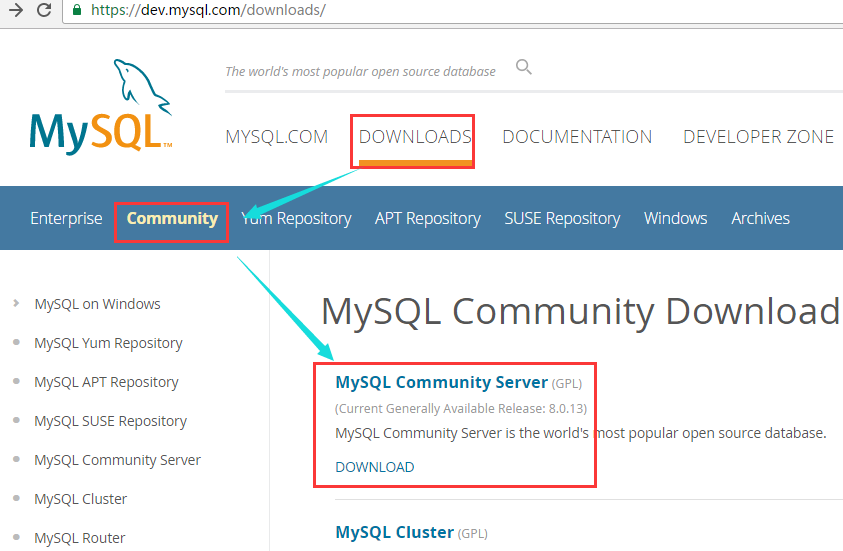The width and height of the screenshot is (843, 551).
Task: Open MYSQL.COM top navigation tab
Action: tap(276, 137)
